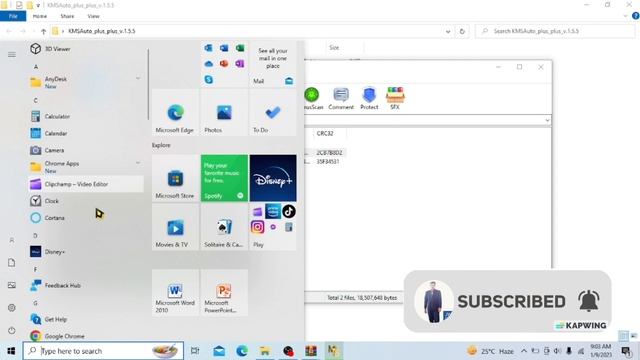Open the Clock app
This screenshot has height=360, width=640.
(86, 201)
